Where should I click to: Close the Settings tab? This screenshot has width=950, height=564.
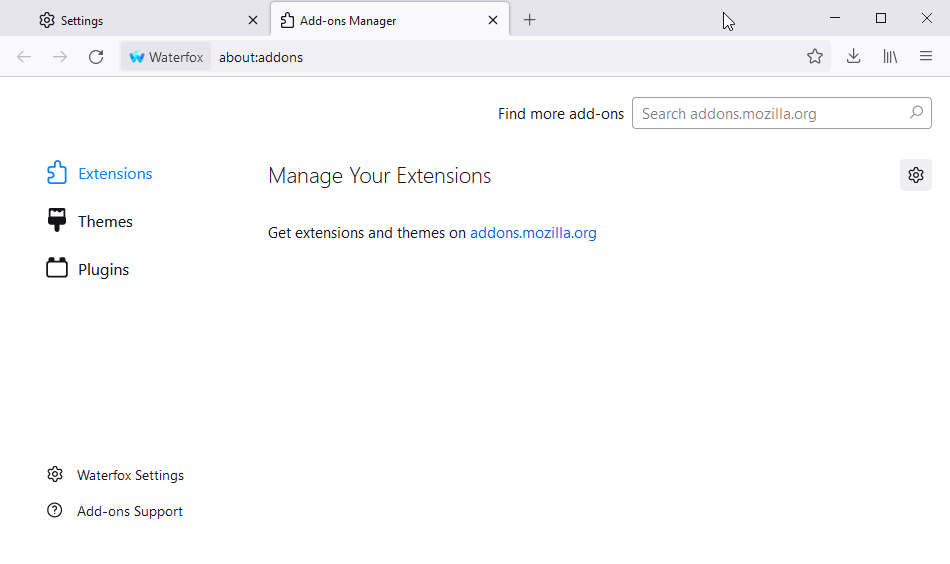253,20
